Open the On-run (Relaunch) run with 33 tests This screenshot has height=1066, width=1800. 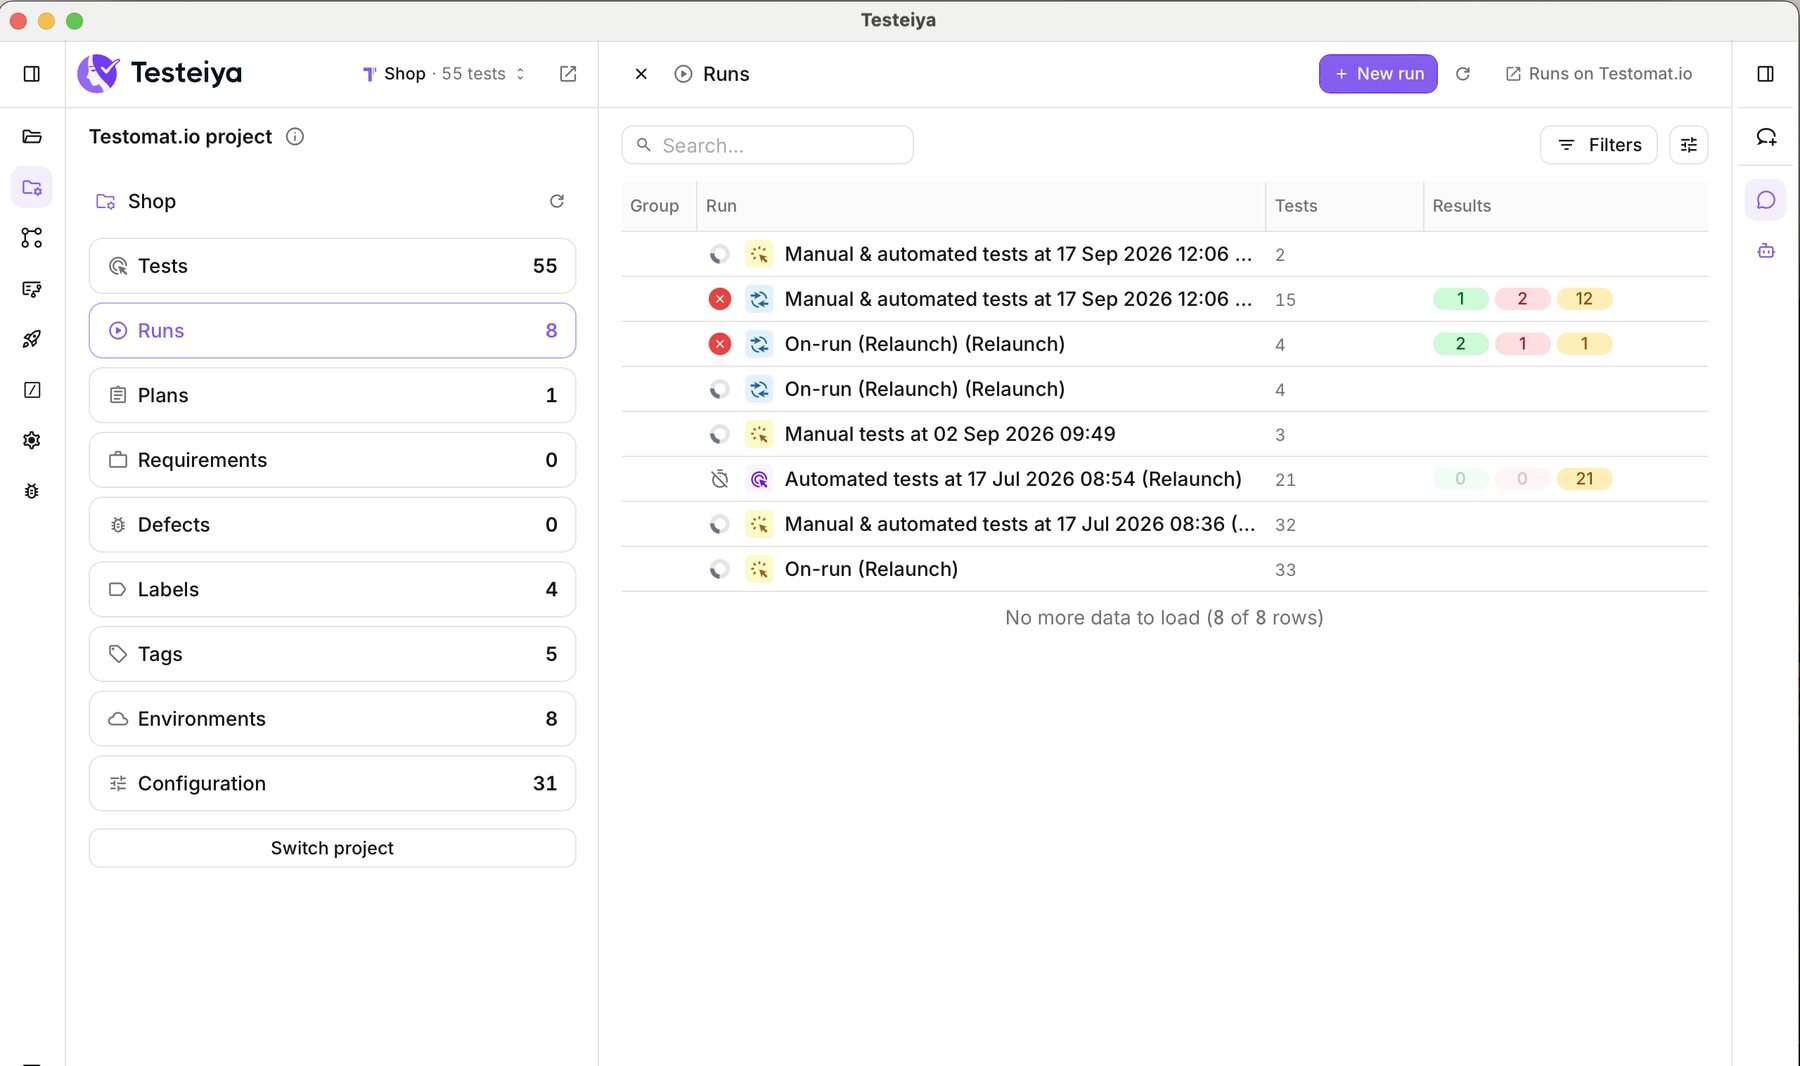click(x=871, y=569)
